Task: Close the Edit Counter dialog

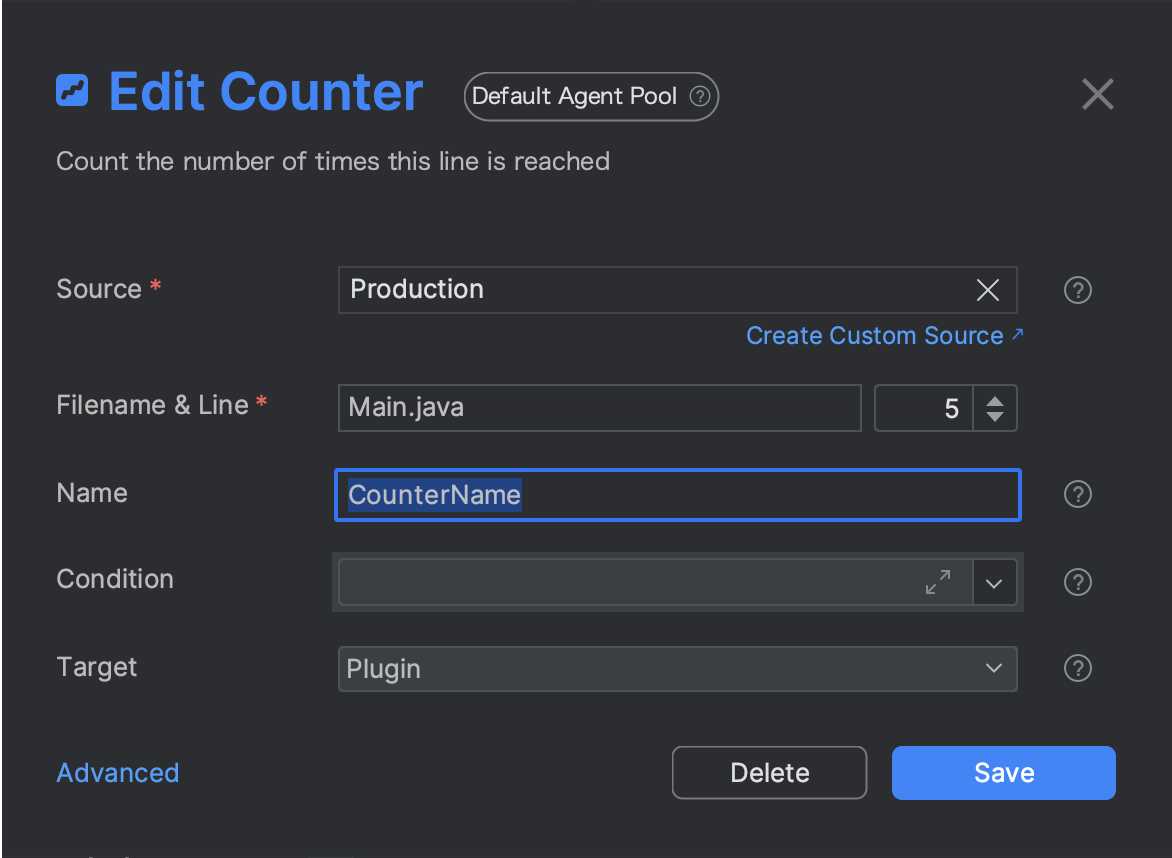Action: 1097,95
